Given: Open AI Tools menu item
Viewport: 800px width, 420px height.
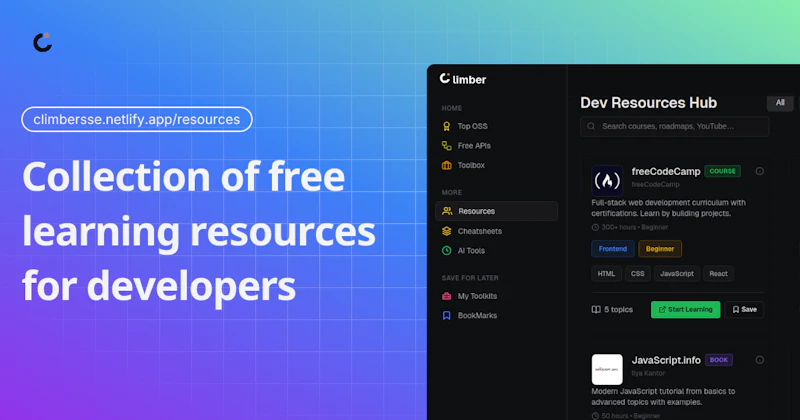Looking at the screenshot, I should [x=471, y=251].
